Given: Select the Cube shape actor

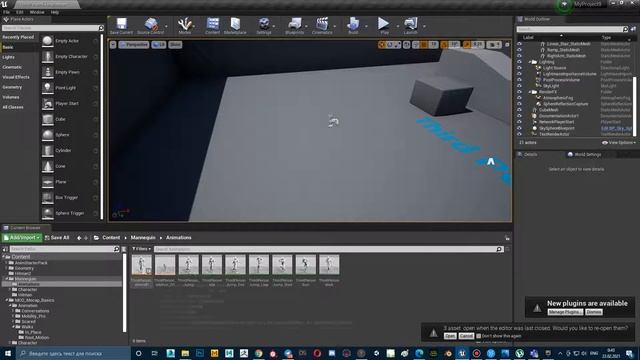Looking at the screenshot, I should 70,119.
